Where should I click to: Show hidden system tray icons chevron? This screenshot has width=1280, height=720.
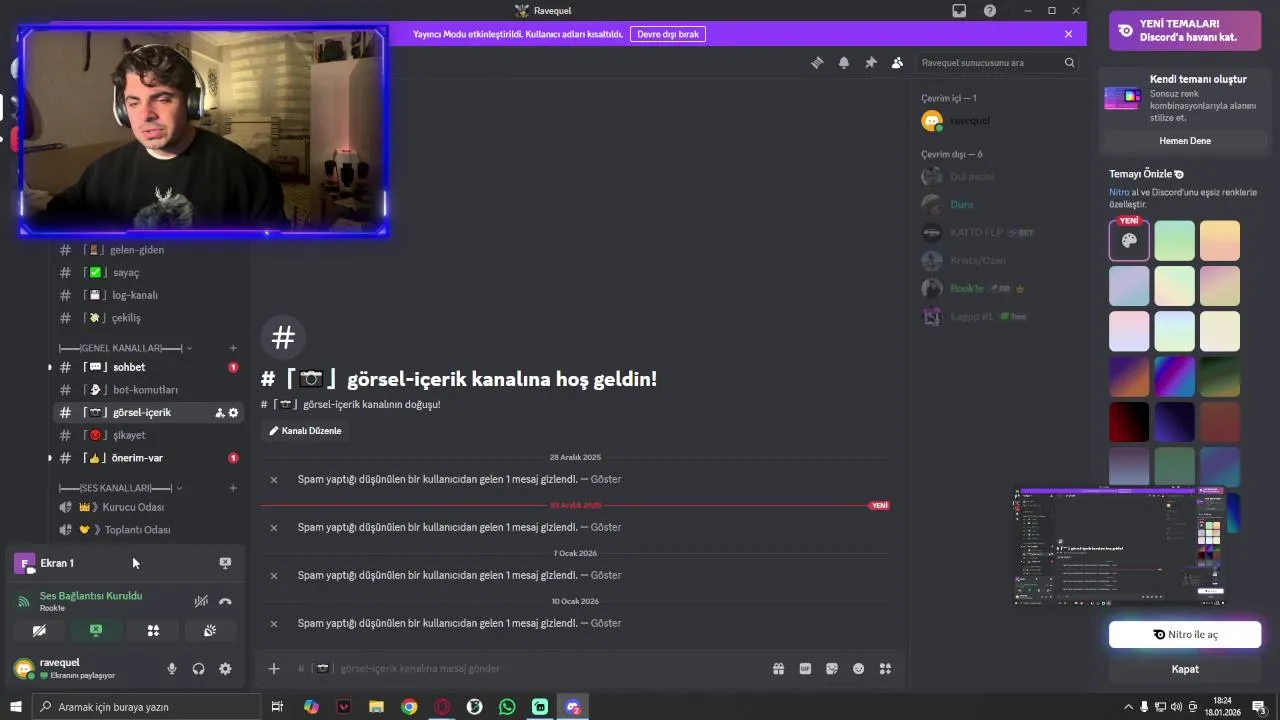[1129, 707]
